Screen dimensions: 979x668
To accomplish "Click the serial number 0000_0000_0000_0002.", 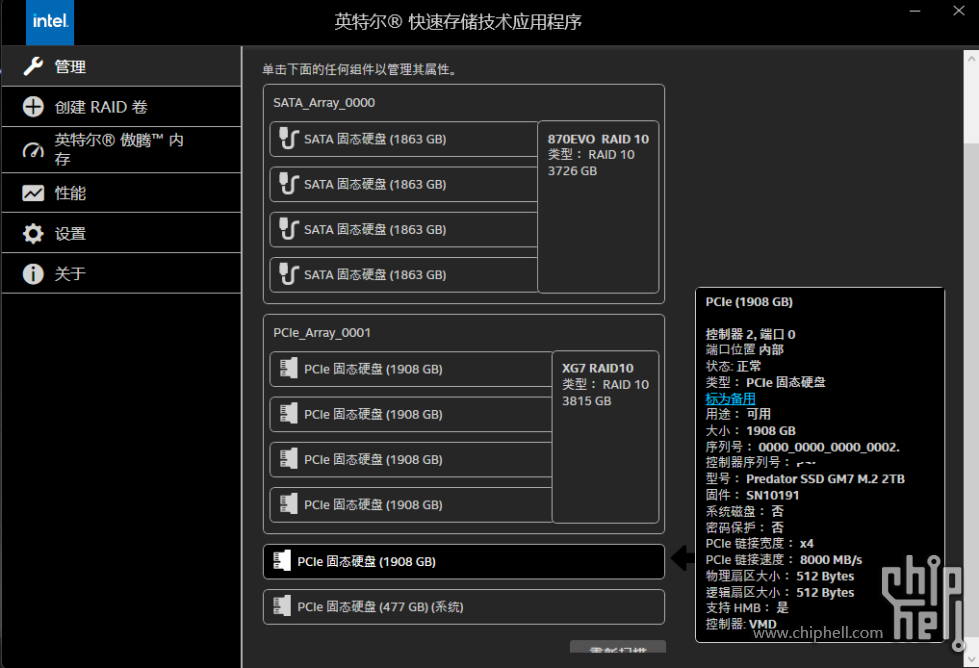I will 829,447.
